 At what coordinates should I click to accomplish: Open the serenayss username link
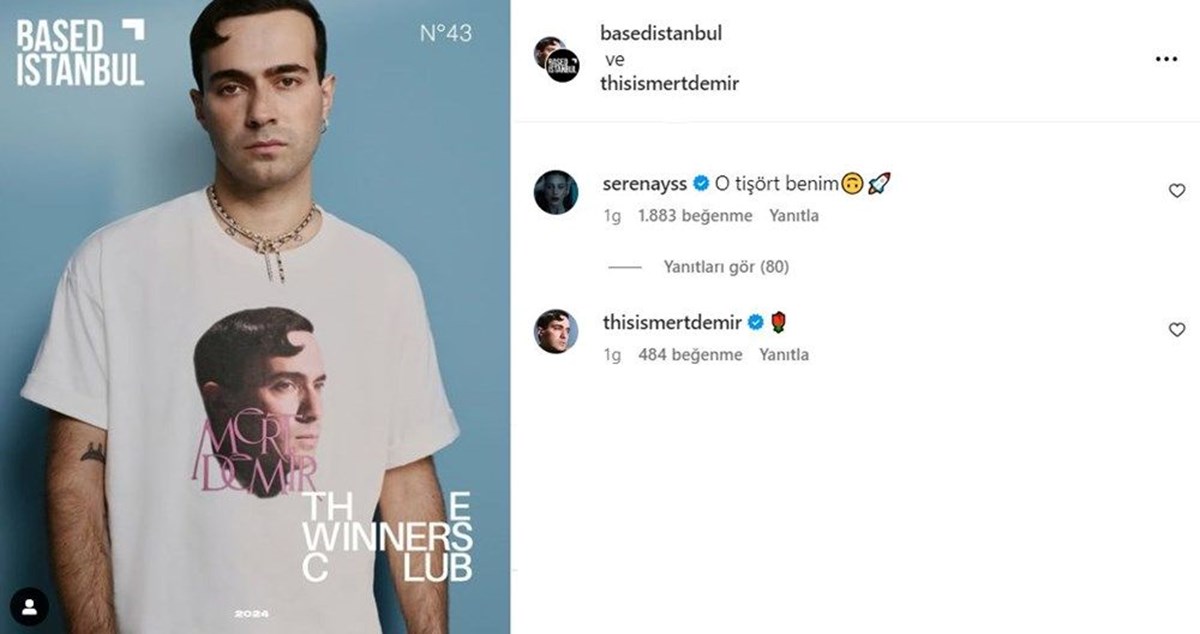(x=644, y=183)
